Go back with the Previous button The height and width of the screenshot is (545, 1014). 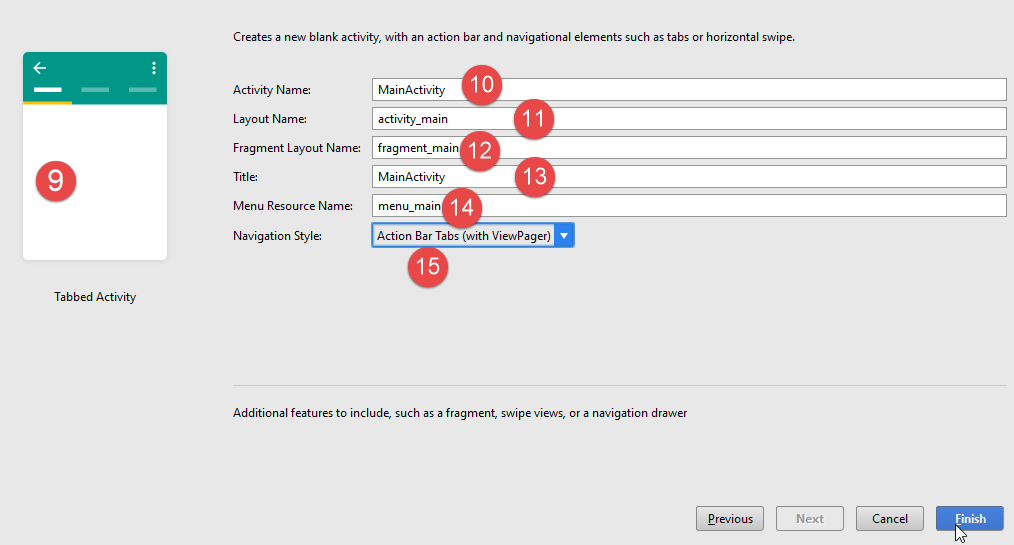tap(730, 519)
